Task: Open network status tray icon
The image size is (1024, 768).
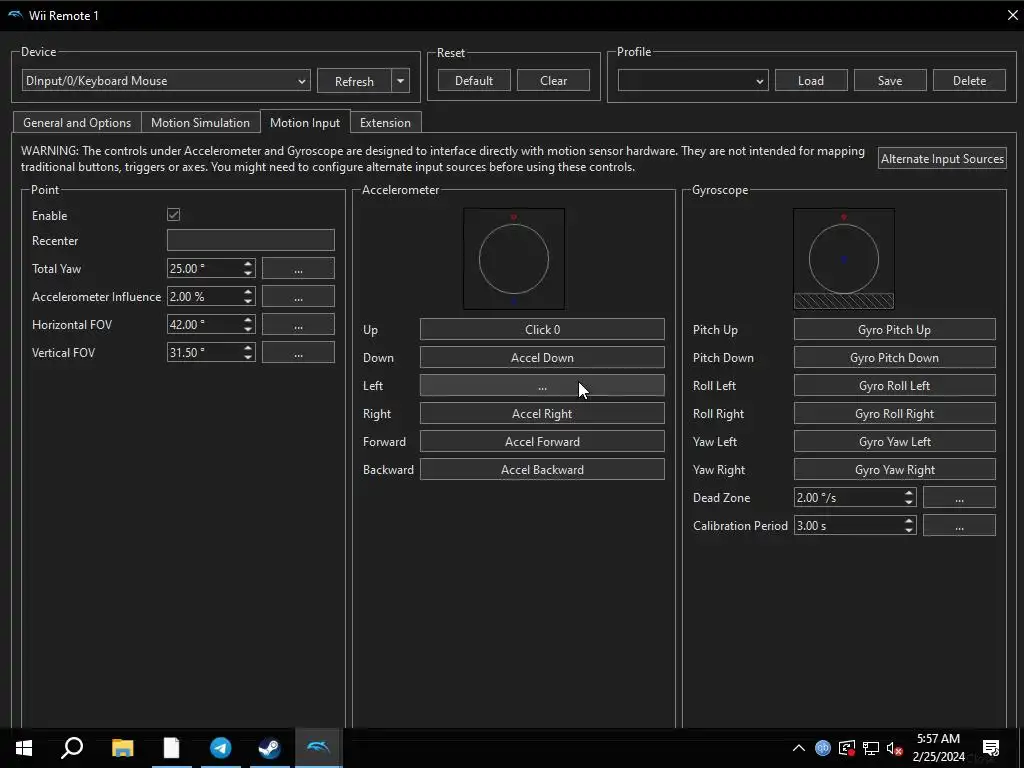Action: pyautogui.click(x=871, y=748)
